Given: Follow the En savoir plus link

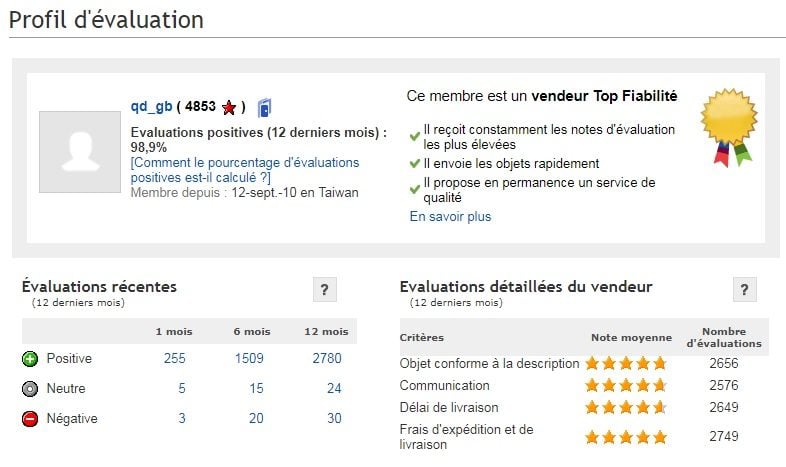Looking at the screenshot, I should (x=450, y=216).
